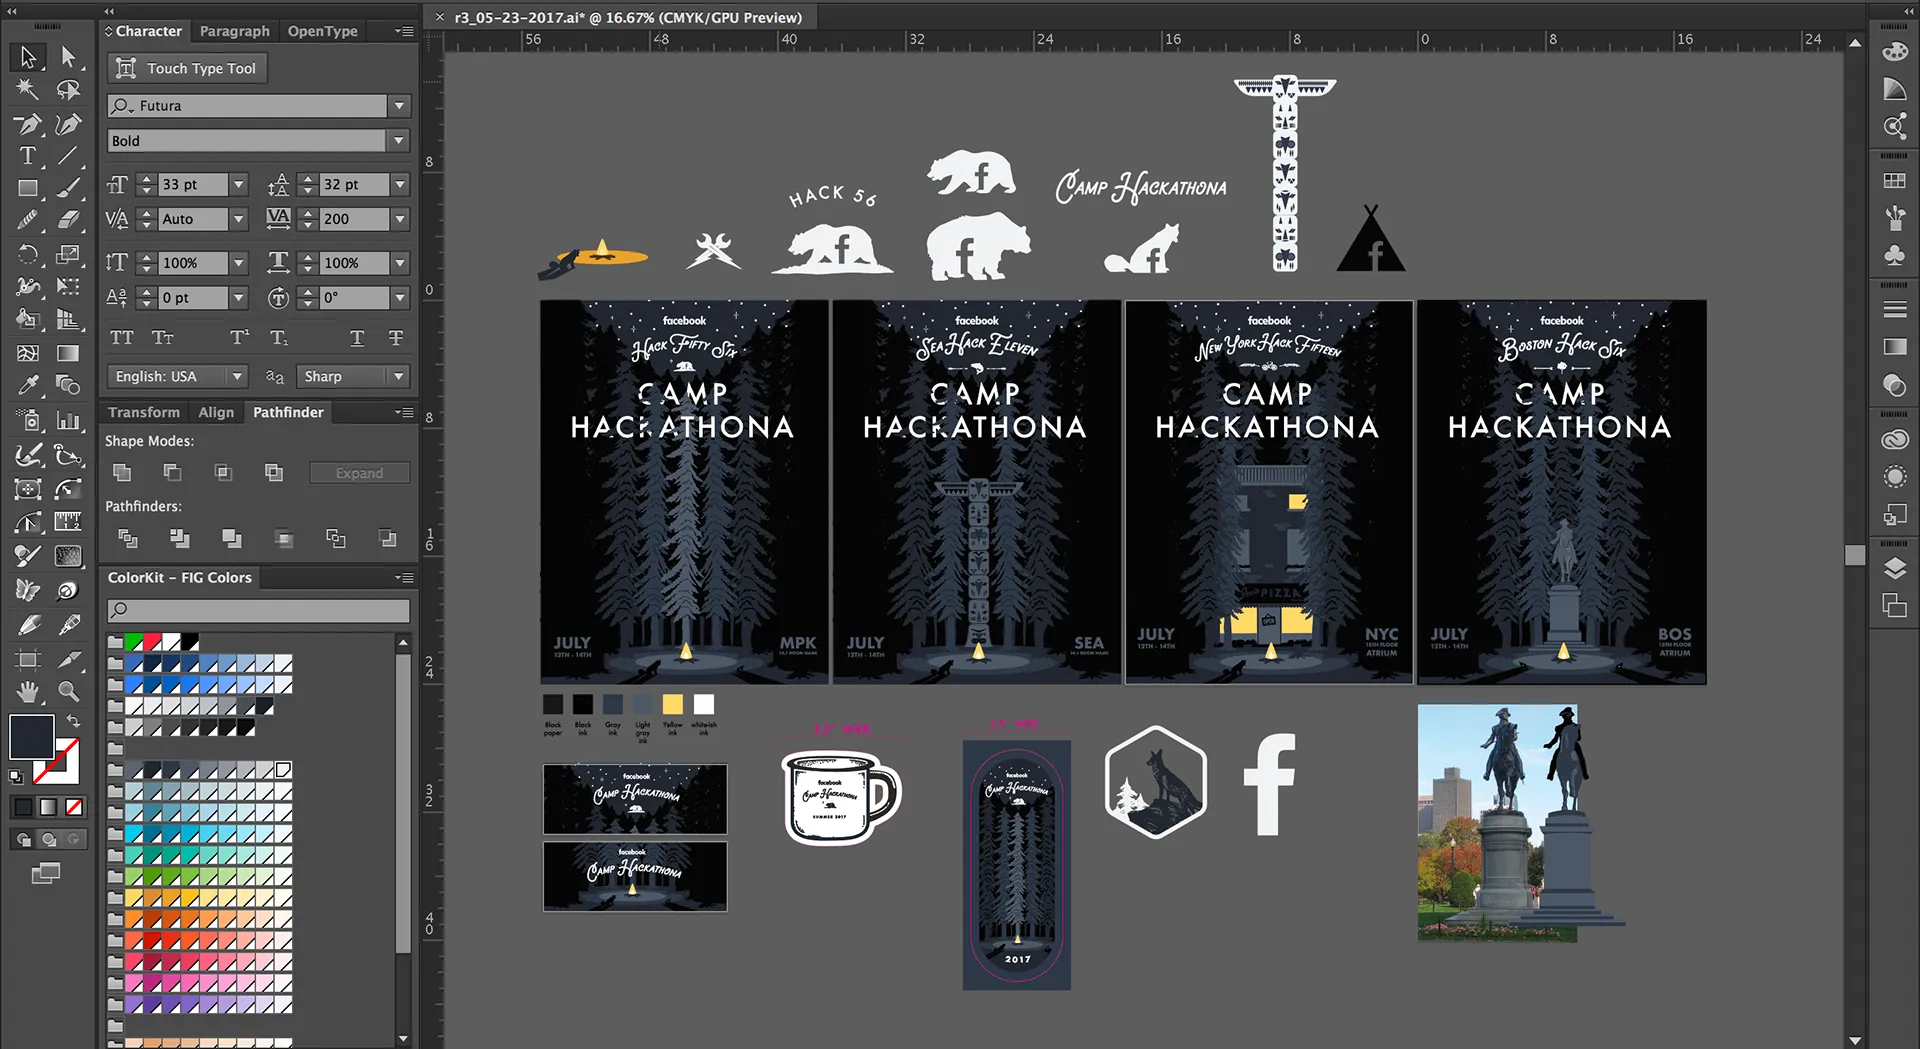Viewport: 1920px width, 1049px height.
Task: Open the Swatches panel from the dock
Action: (x=1894, y=181)
